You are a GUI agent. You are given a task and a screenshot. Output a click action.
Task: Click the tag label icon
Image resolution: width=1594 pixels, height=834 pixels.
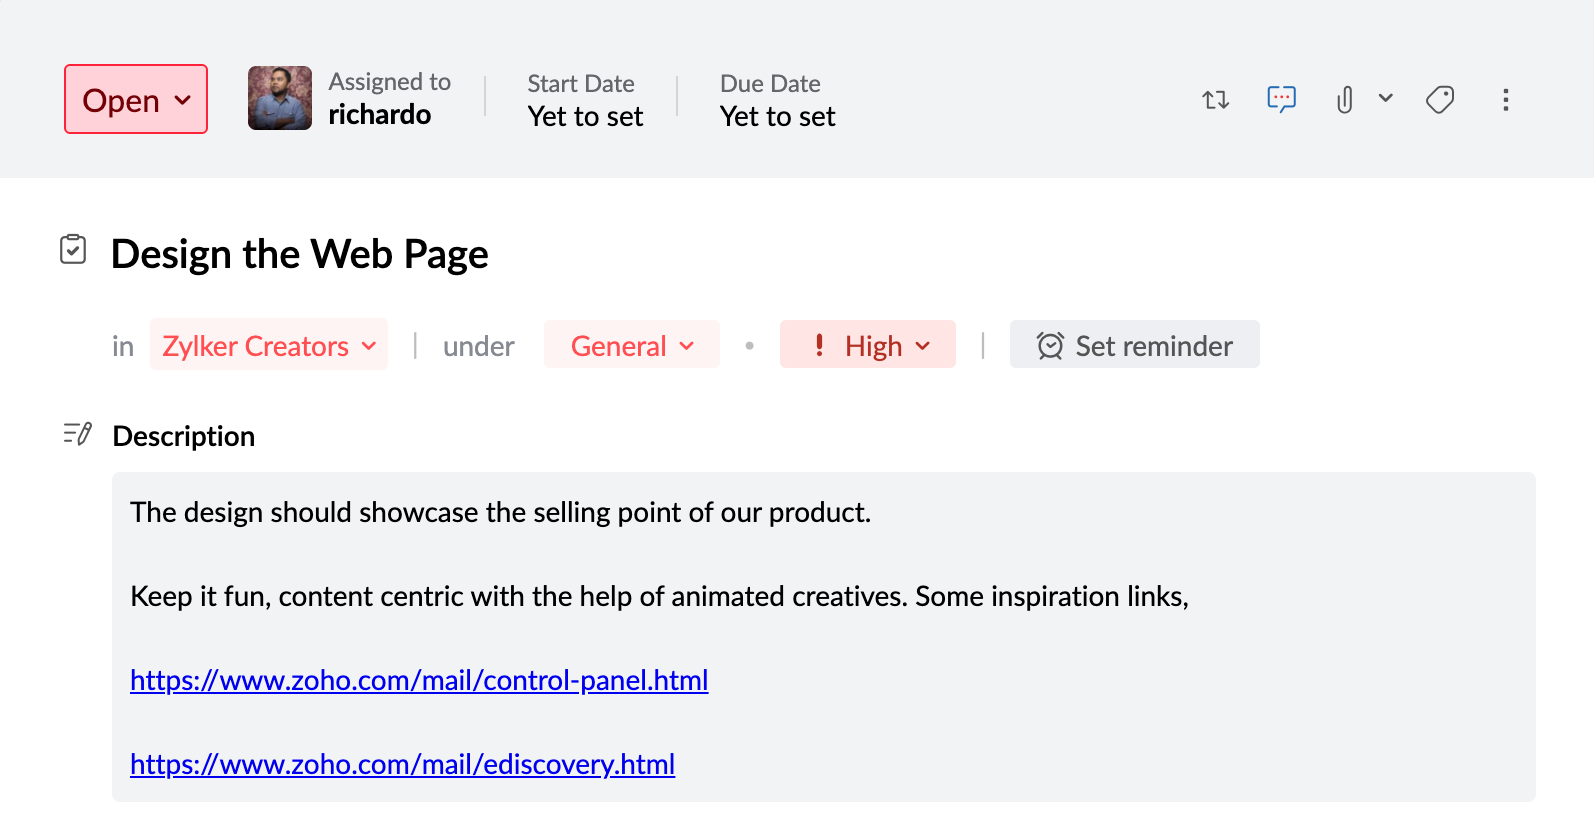[1440, 99]
